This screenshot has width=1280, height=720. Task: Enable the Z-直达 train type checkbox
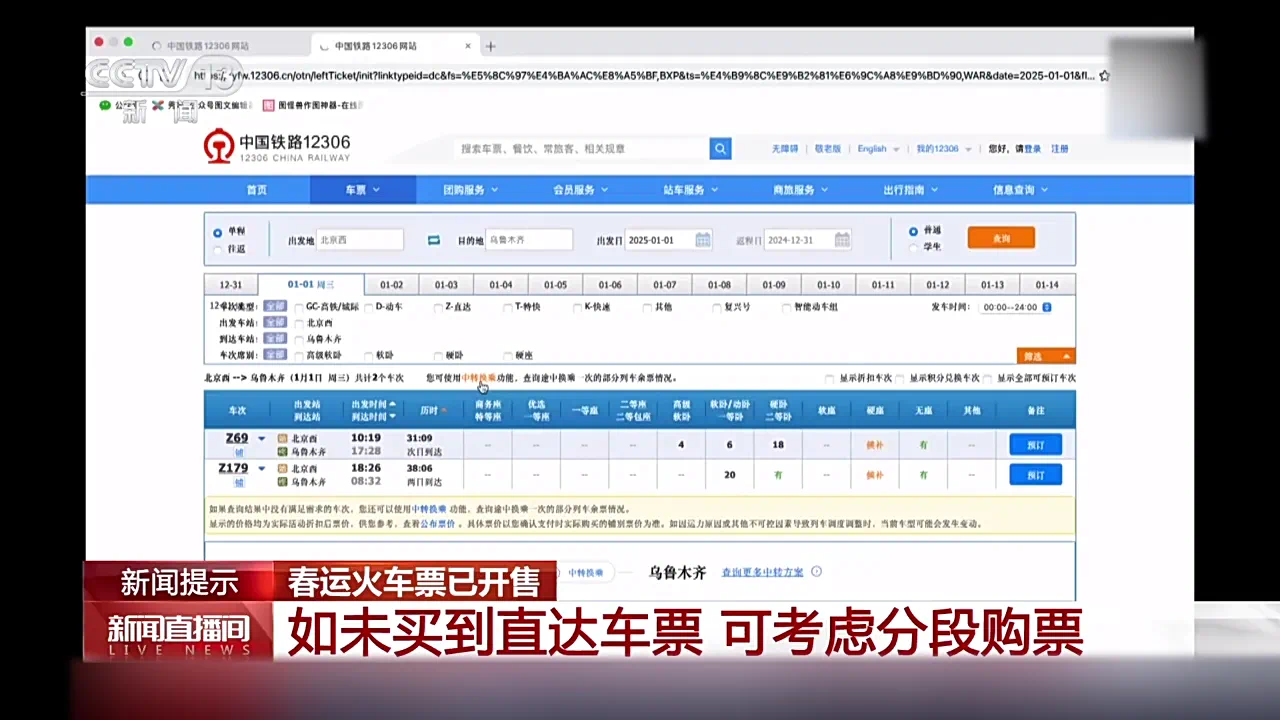point(438,307)
